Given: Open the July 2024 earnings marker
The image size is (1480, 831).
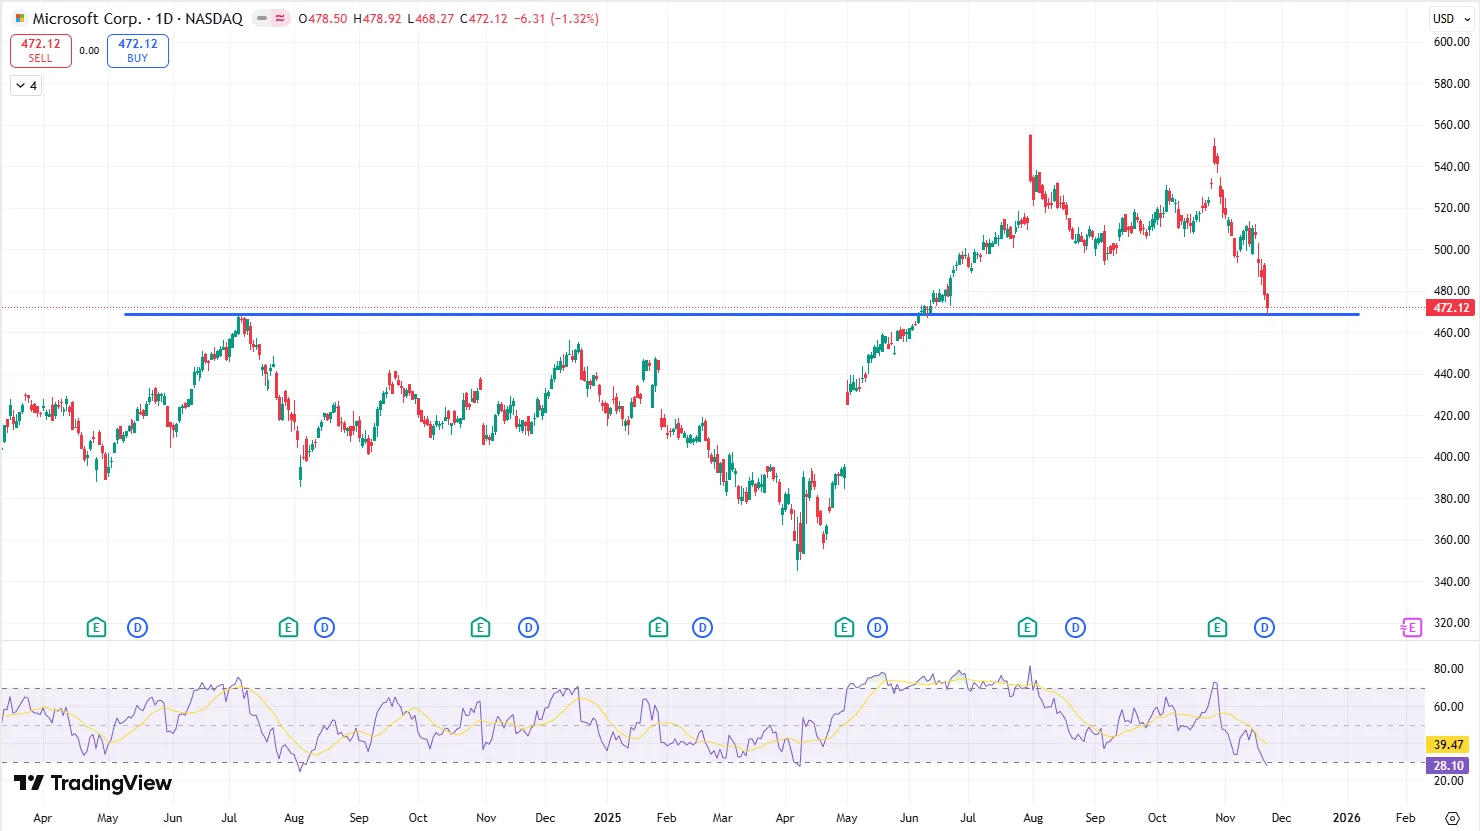Looking at the screenshot, I should (x=288, y=628).
